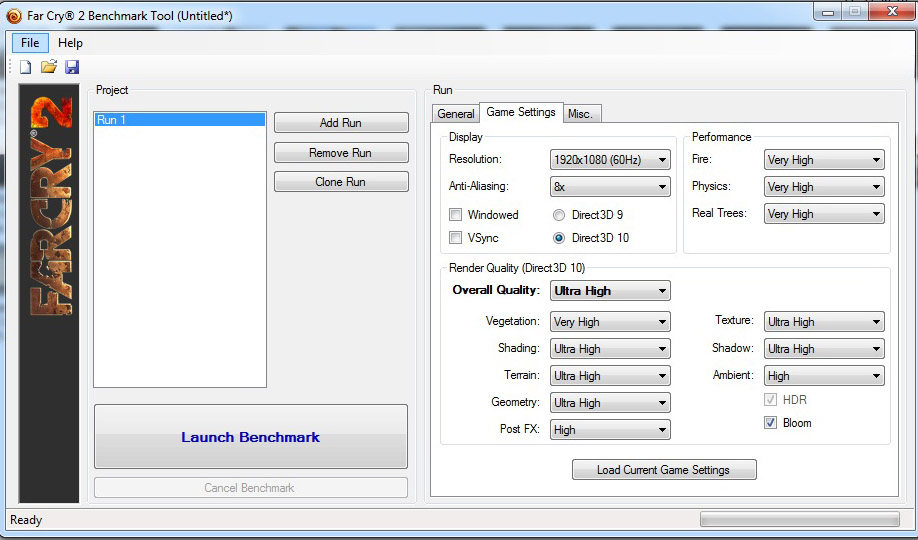Image resolution: width=918 pixels, height=540 pixels.
Task: Open the File menu
Action: click(x=30, y=43)
